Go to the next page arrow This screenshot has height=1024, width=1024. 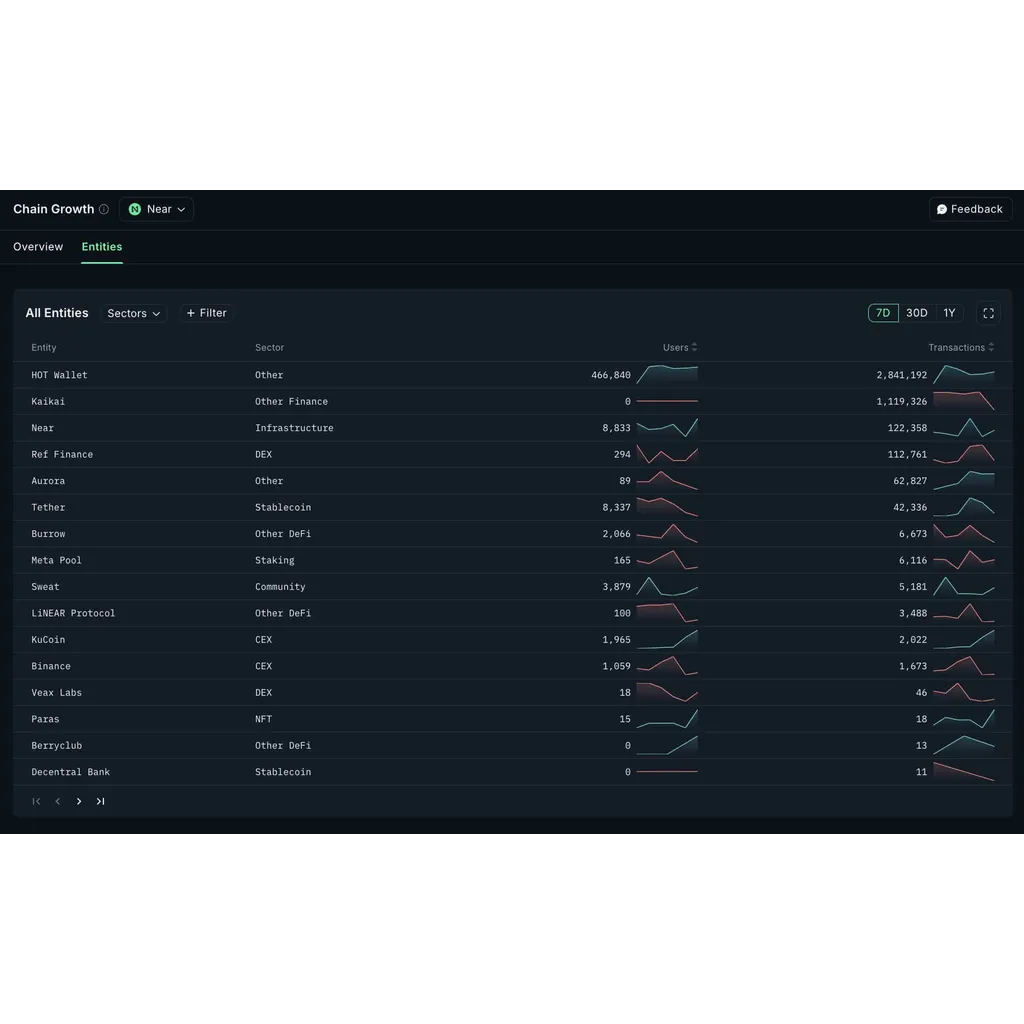click(79, 801)
